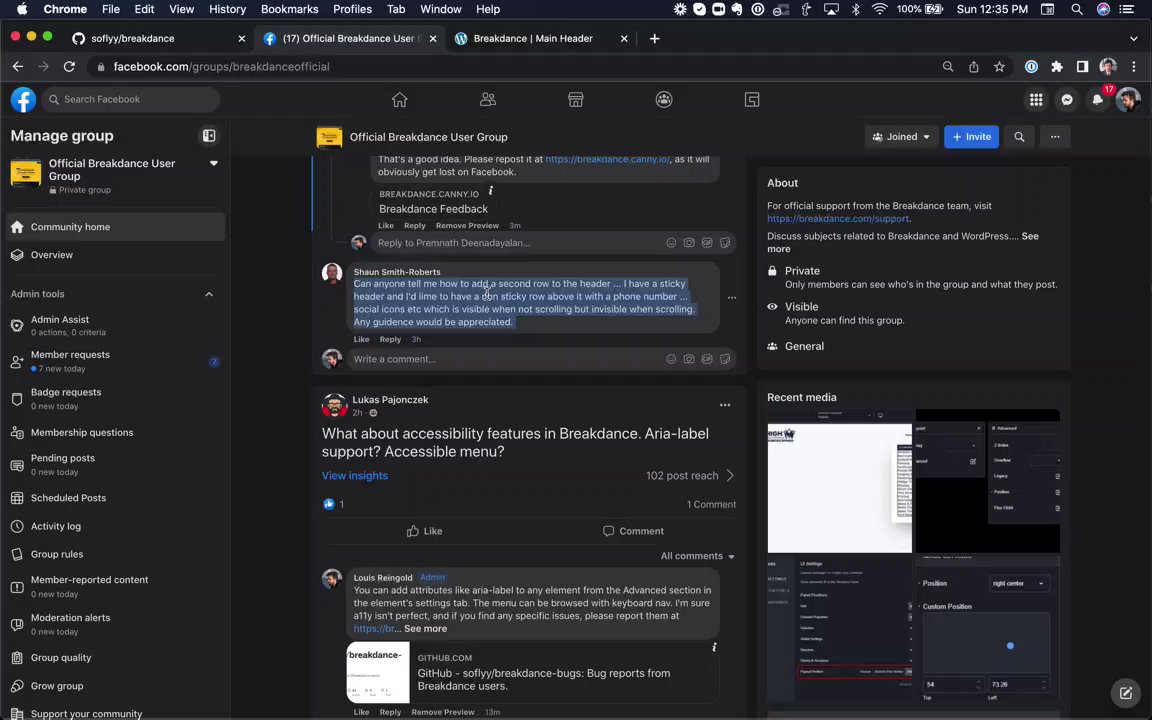Insert emoji in Reply to Premnath box

pyautogui.click(x=671, y=242)
